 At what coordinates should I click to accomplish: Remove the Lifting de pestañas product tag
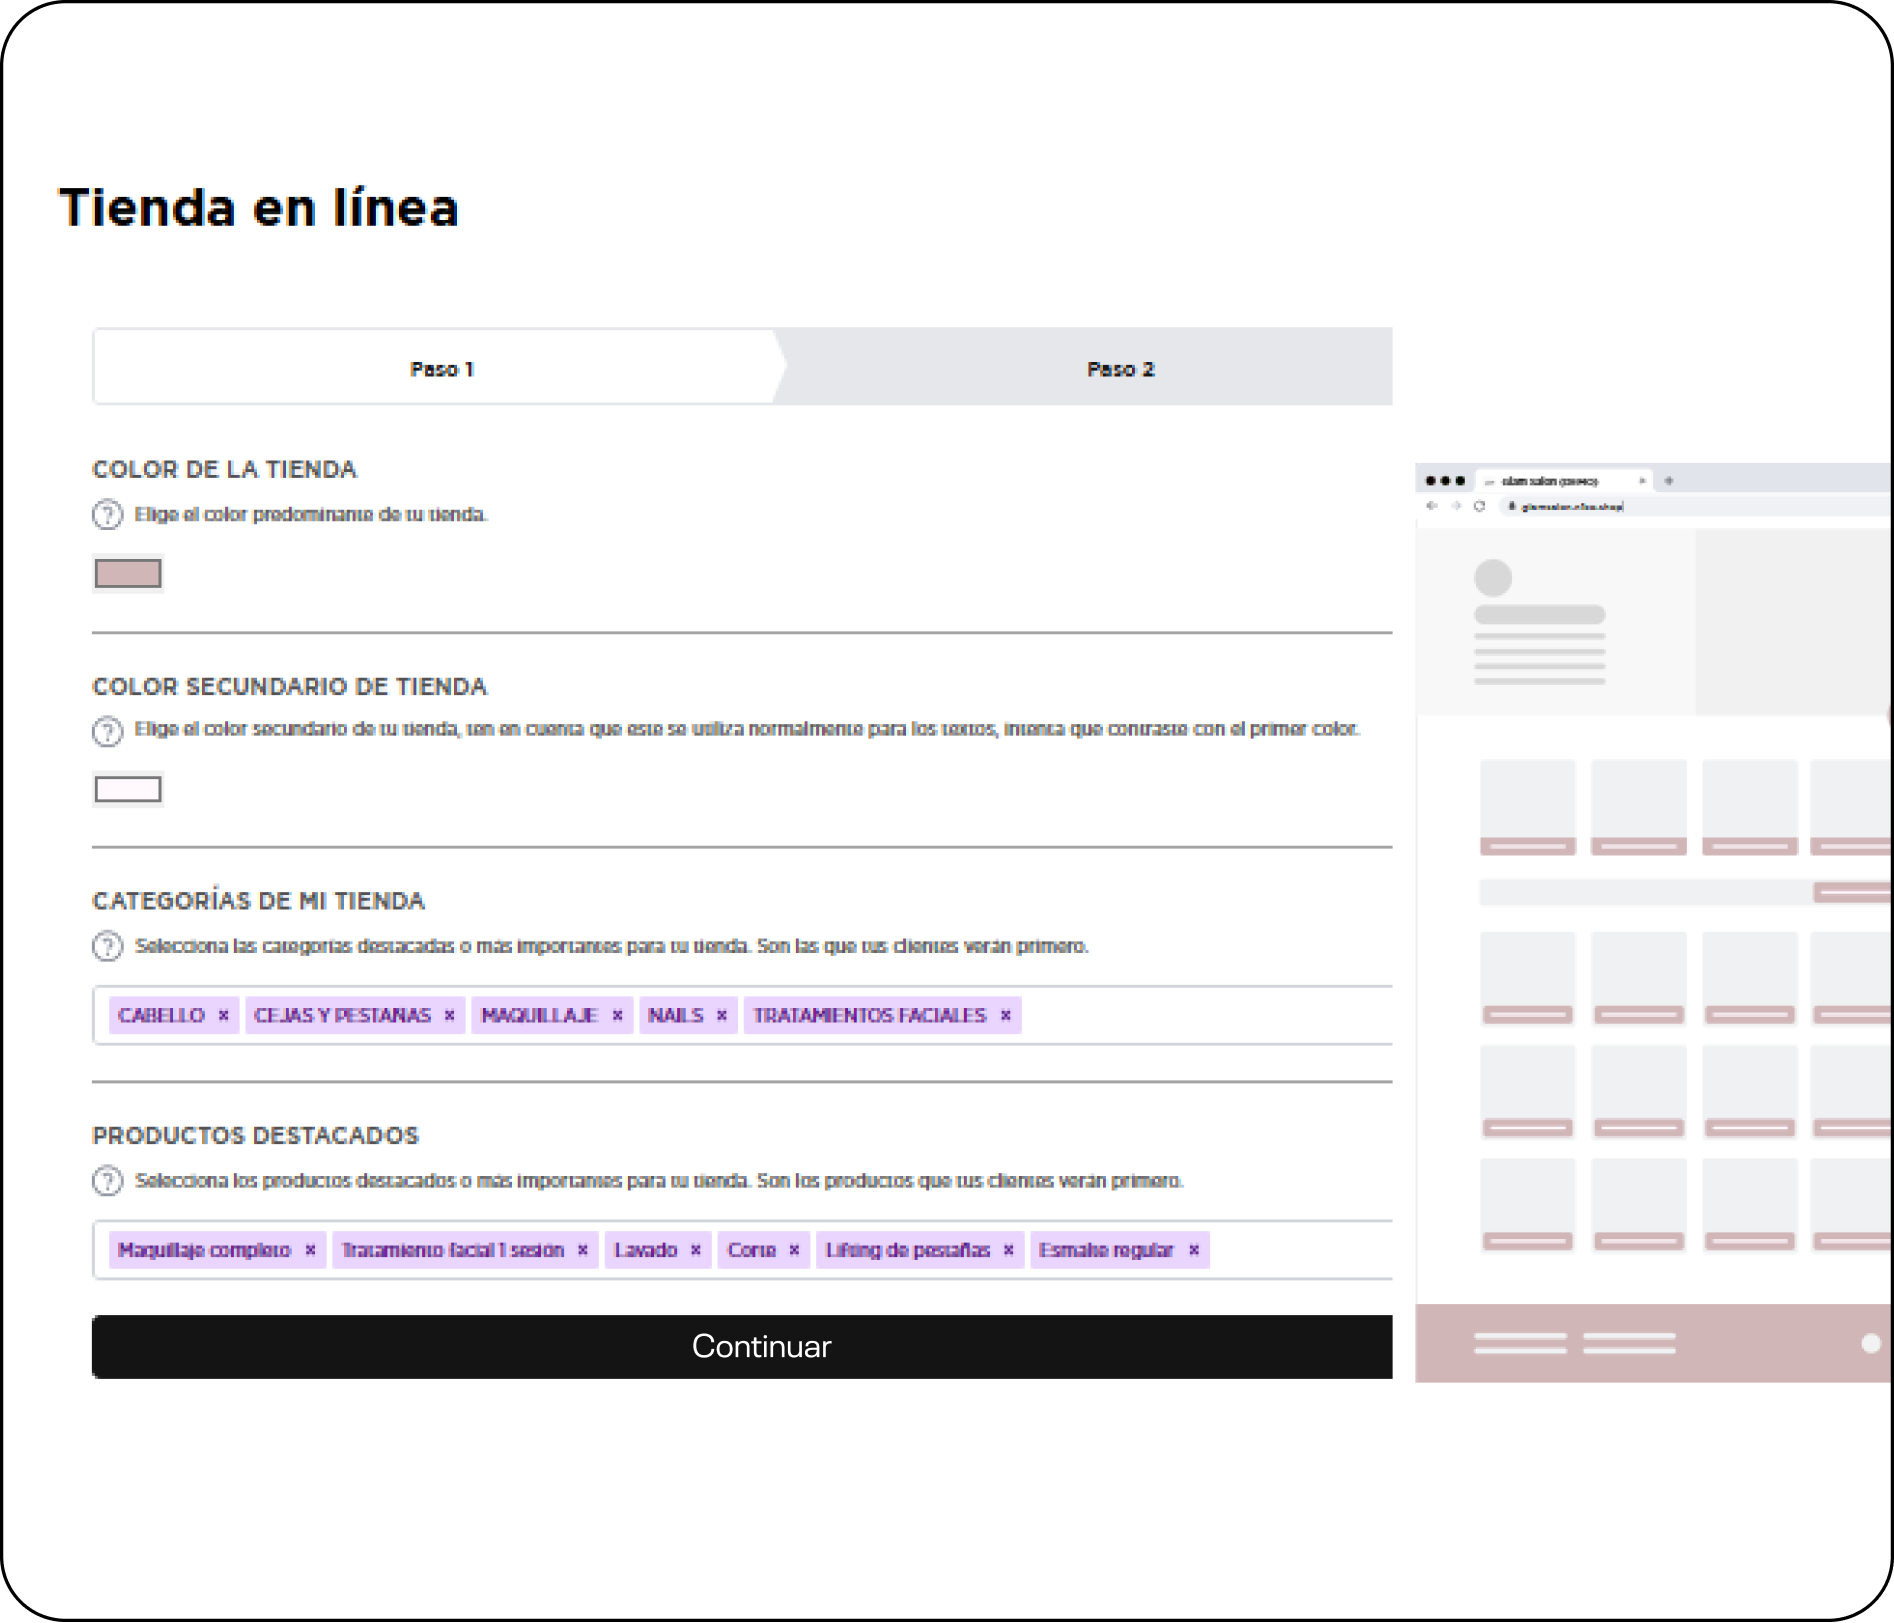click(1009, 1250)
